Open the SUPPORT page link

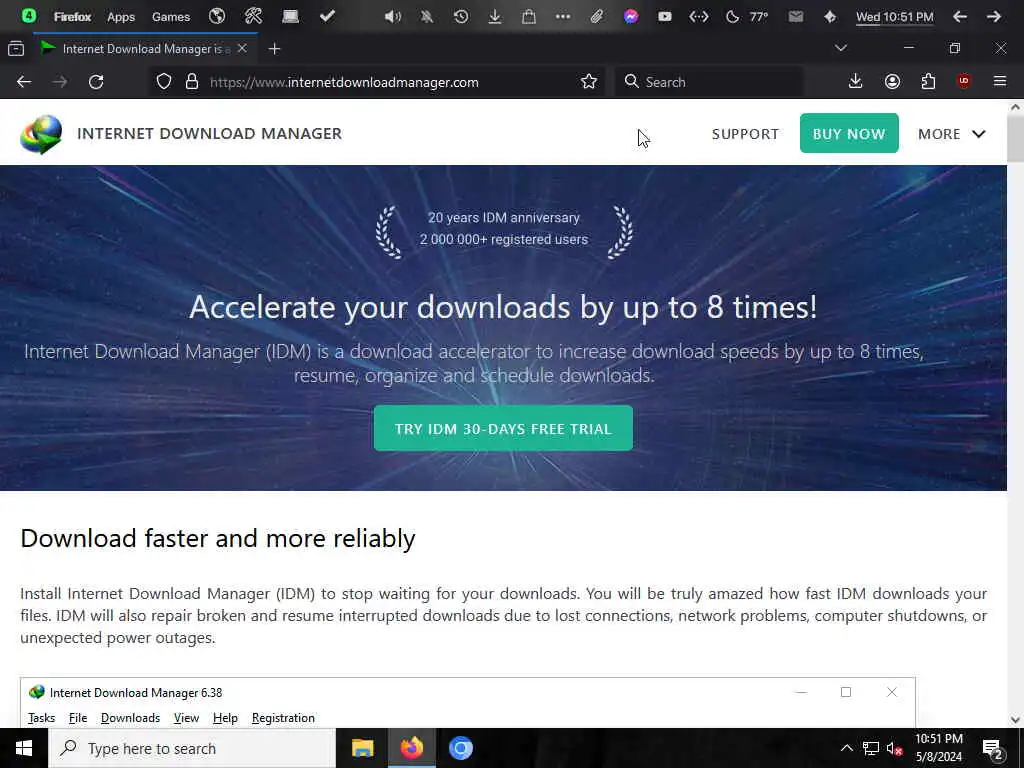(745, 134)
